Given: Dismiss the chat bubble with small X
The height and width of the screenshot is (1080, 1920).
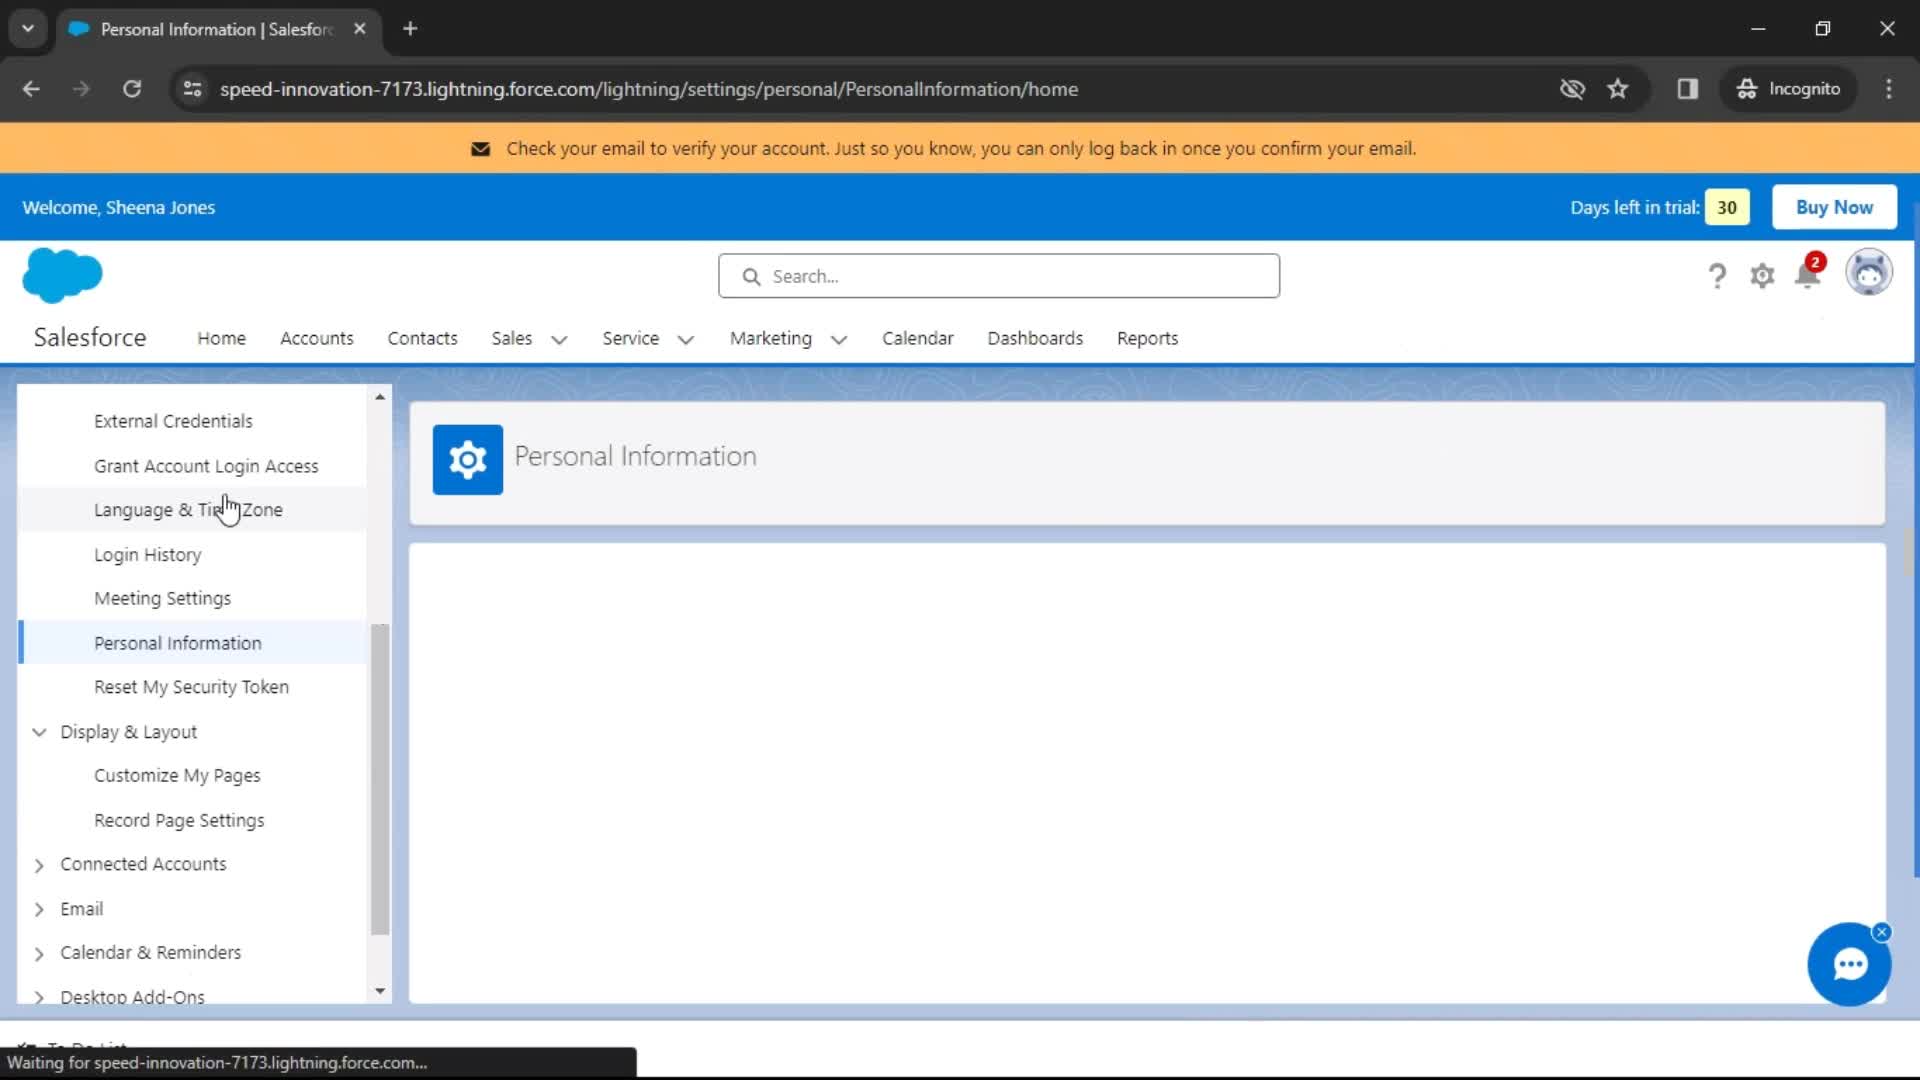Looking at the screenshot, I should click(x=1881, y=932).
